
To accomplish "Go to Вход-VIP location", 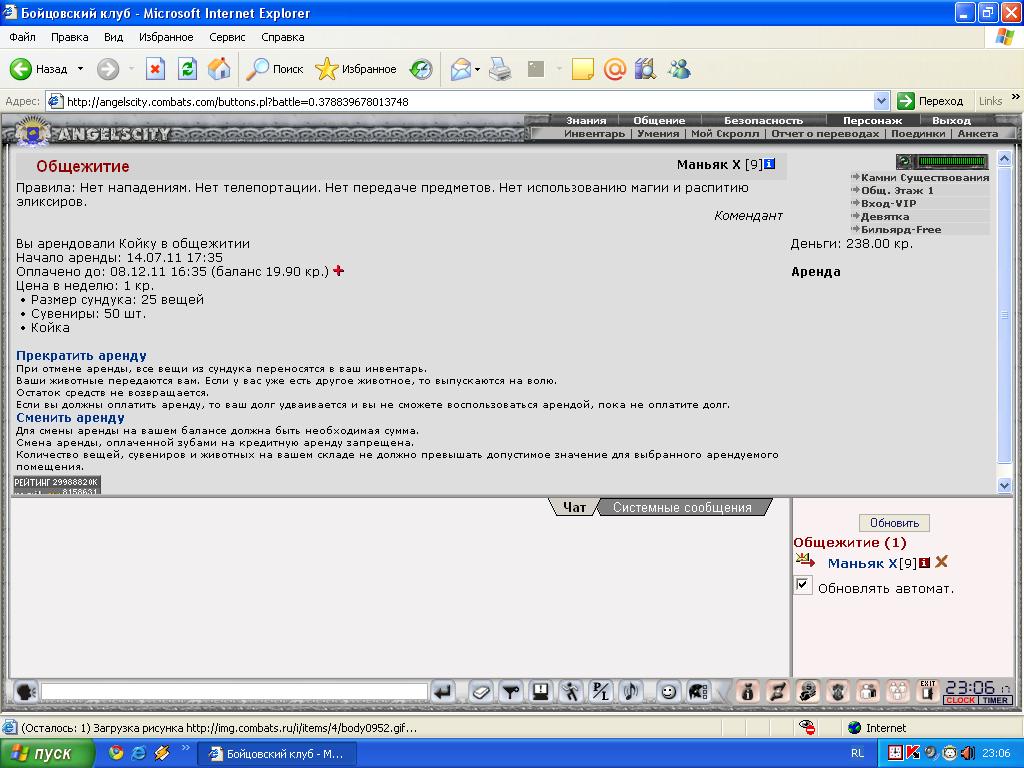I will 888,204.
